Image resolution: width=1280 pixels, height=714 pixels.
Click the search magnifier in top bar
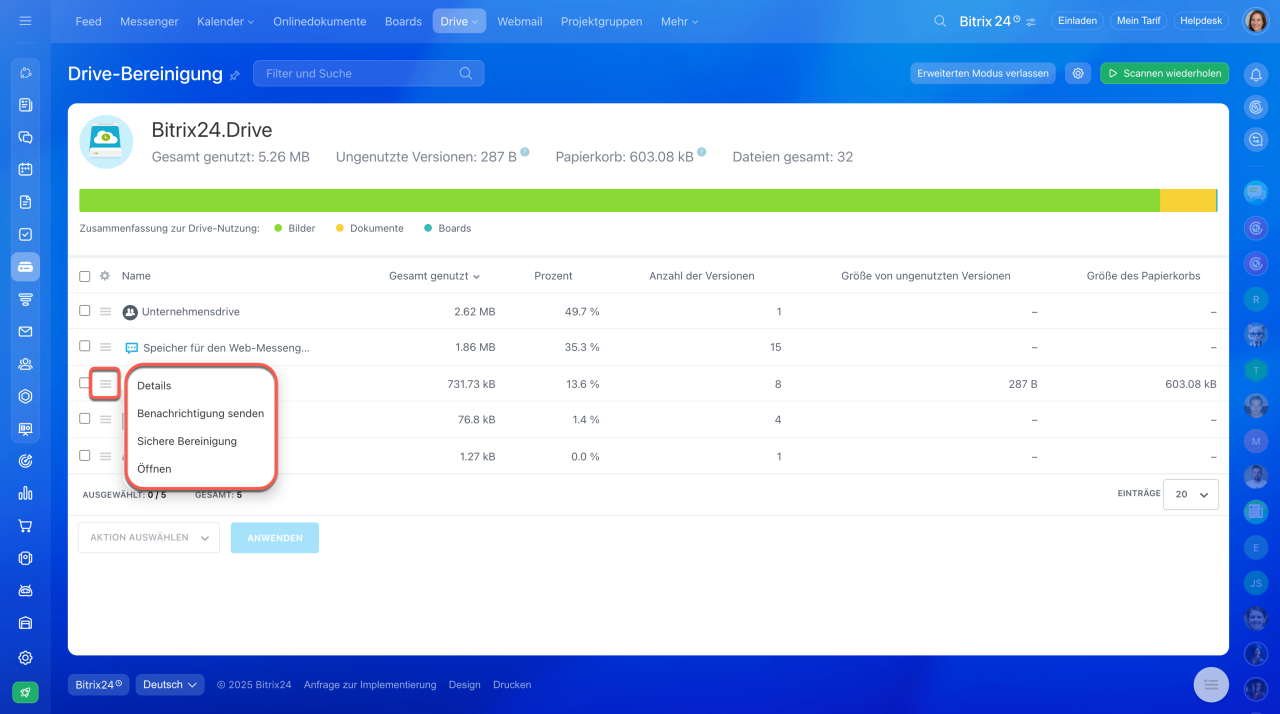click(940, 21)
